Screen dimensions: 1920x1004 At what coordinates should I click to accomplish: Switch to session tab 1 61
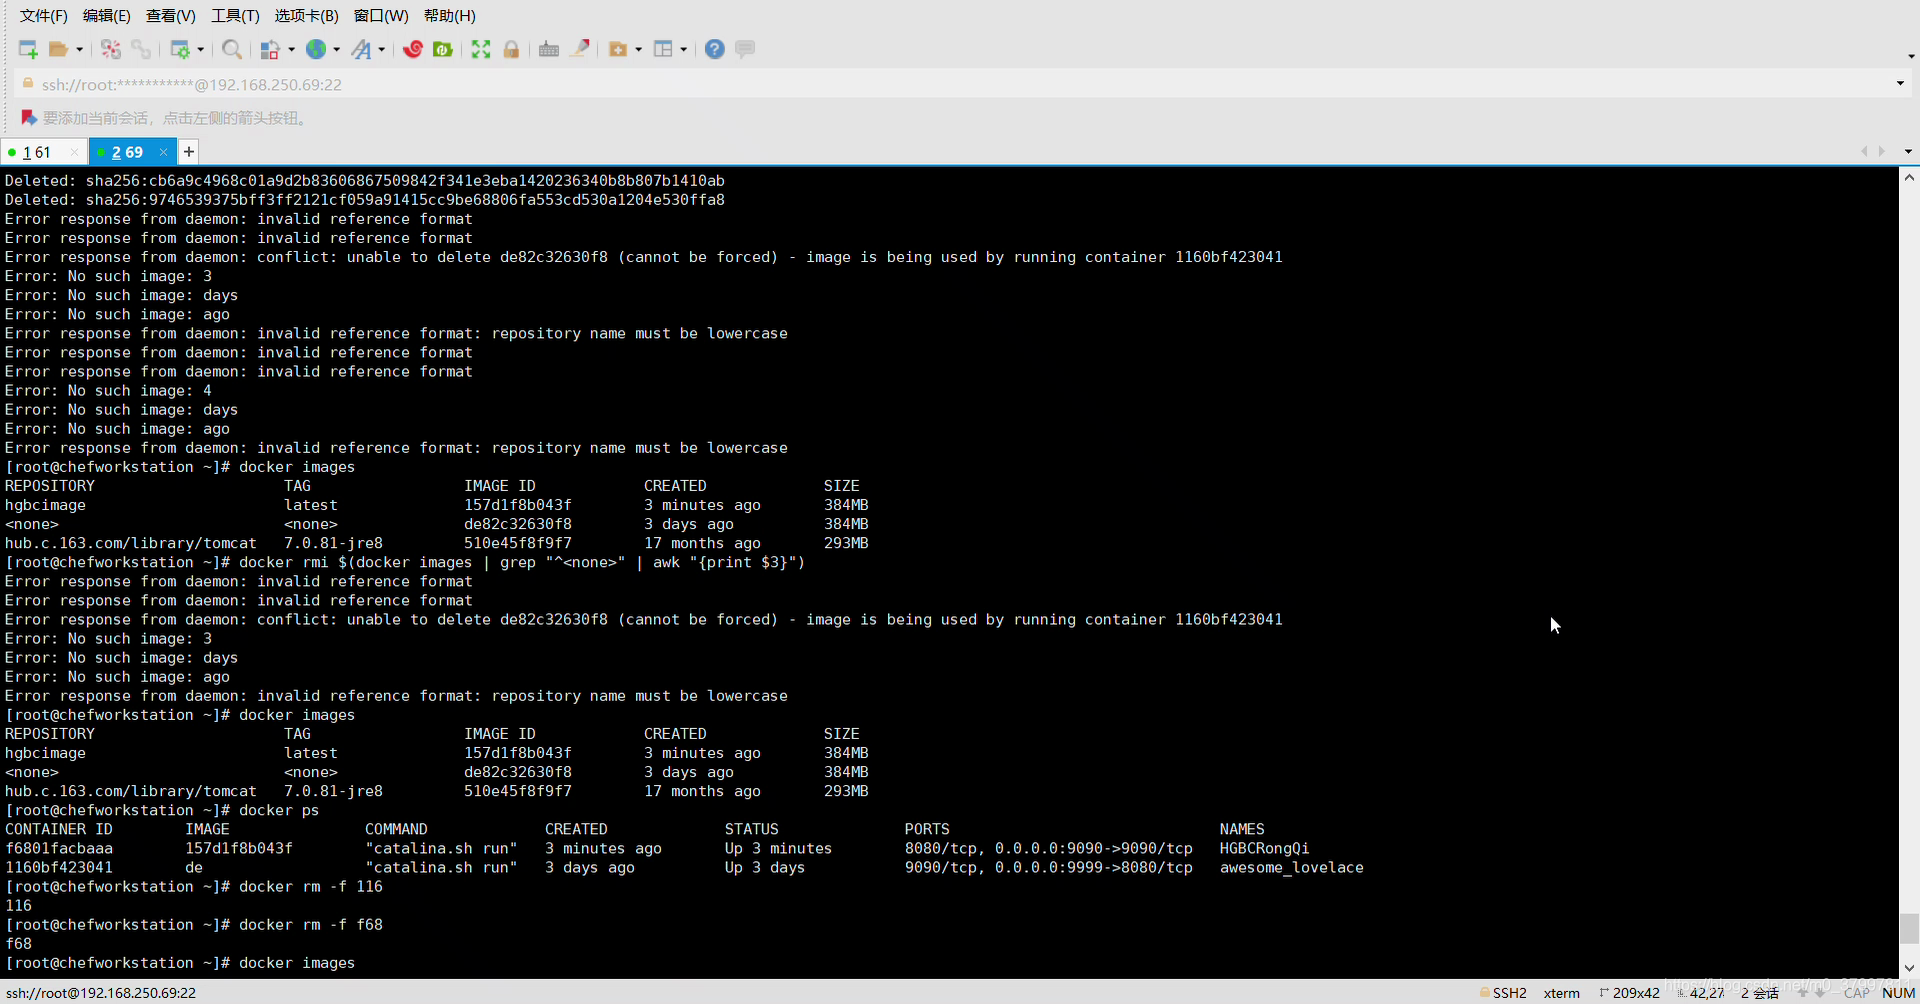37,152
